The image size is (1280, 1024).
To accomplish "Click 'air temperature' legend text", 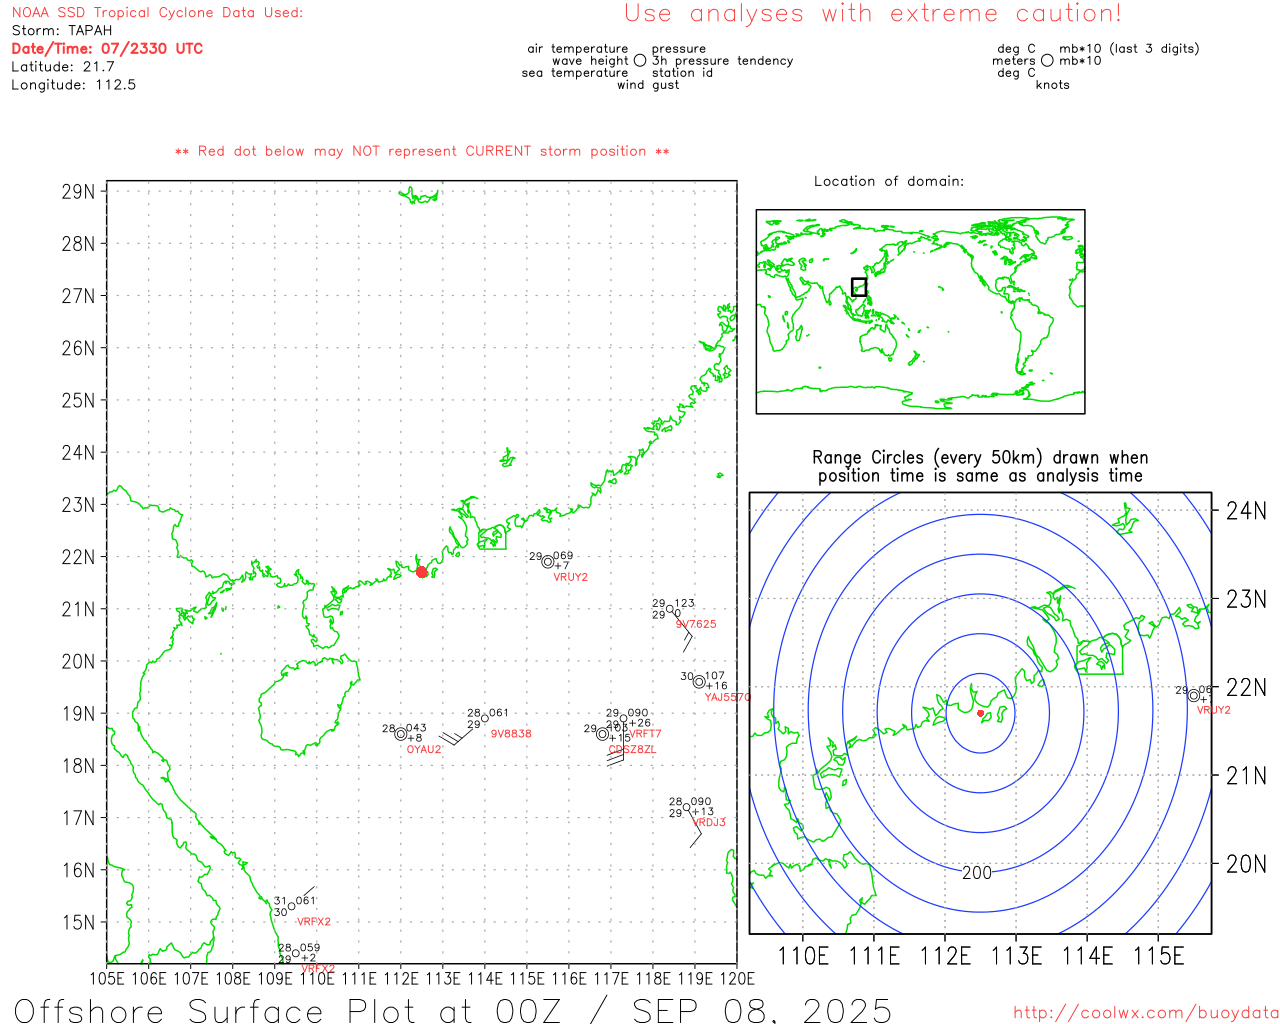I will point(578,49).
